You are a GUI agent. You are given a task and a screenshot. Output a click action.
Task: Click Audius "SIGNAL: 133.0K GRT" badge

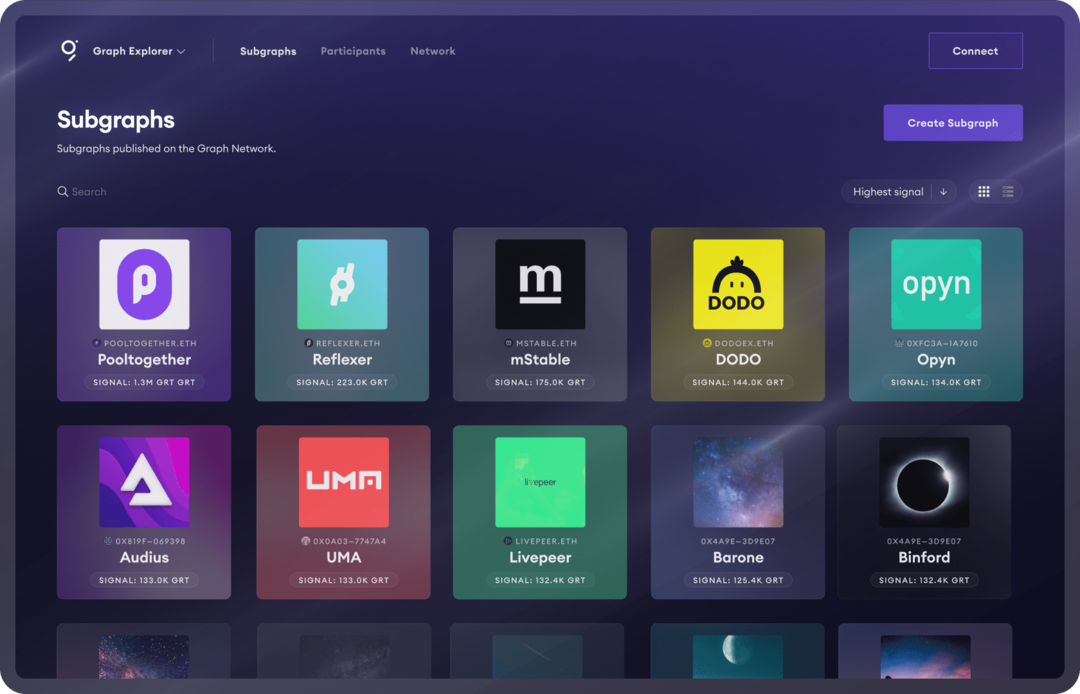[x=144, y=580]
